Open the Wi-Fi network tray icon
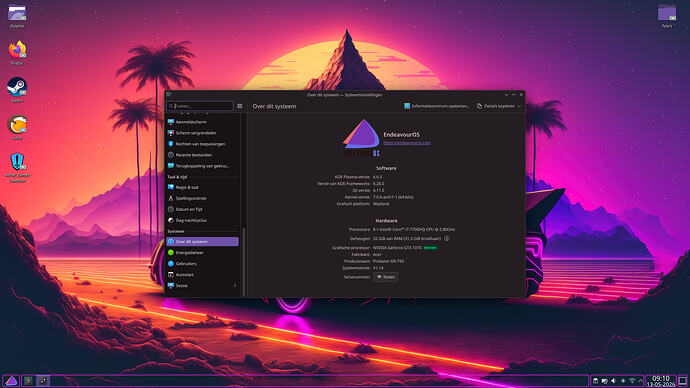This screenshot has width=690, height=388. tap(632, 381)
